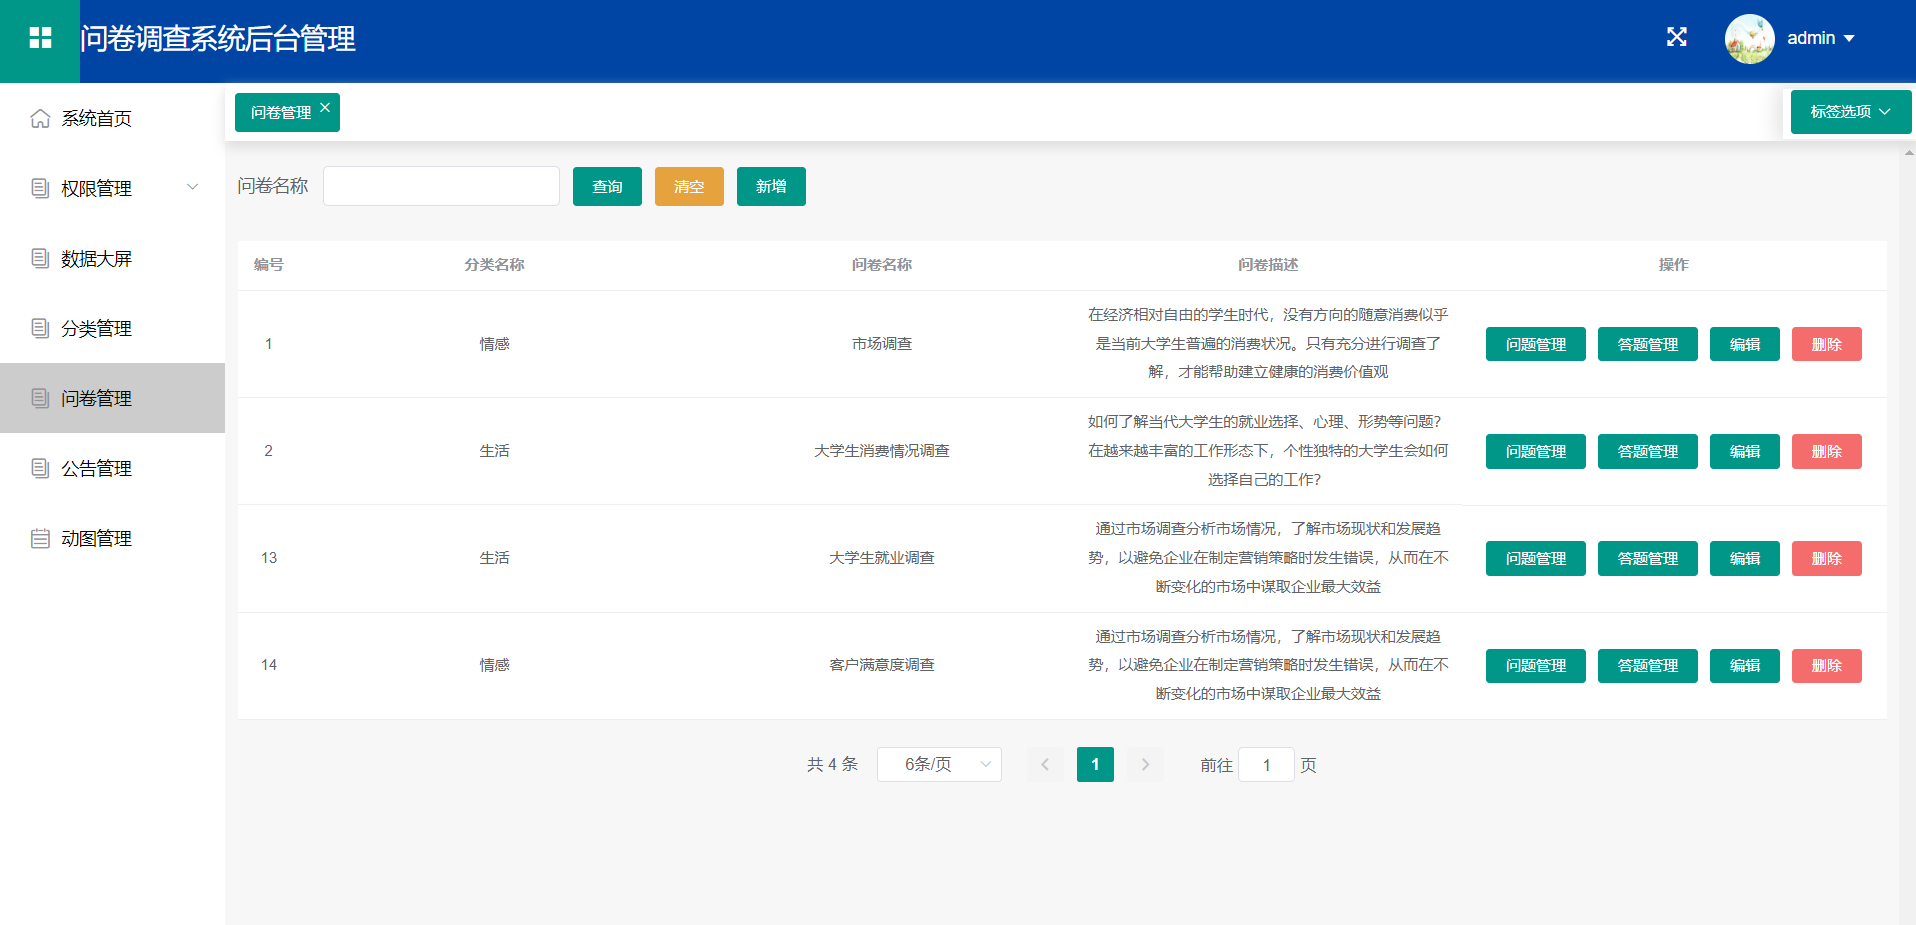The height and width of the screenshot is (925, 1916).
Task: Open 问题管理 for 大学生就业调查
Action: (x=1536, y=558)
